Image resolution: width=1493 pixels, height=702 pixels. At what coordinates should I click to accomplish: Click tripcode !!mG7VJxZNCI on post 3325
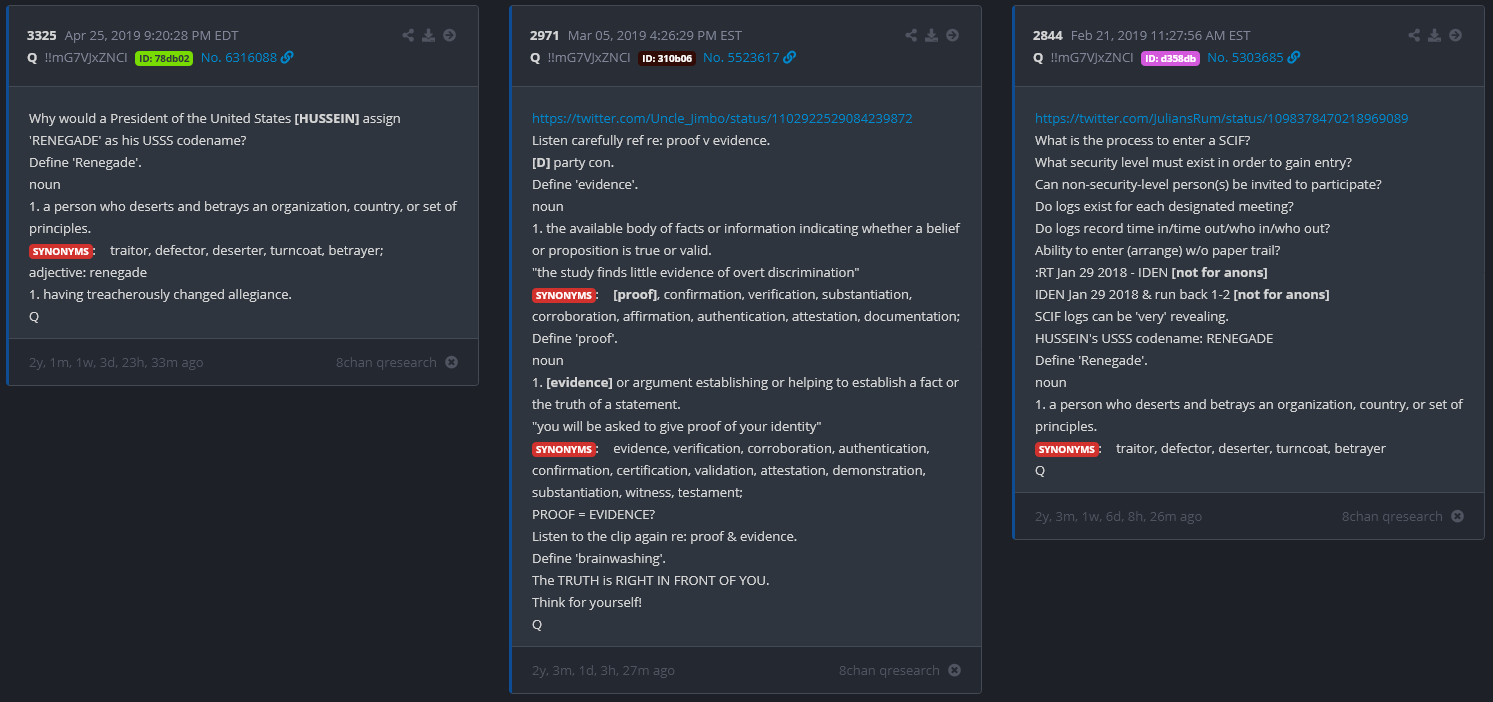point(86,58)
